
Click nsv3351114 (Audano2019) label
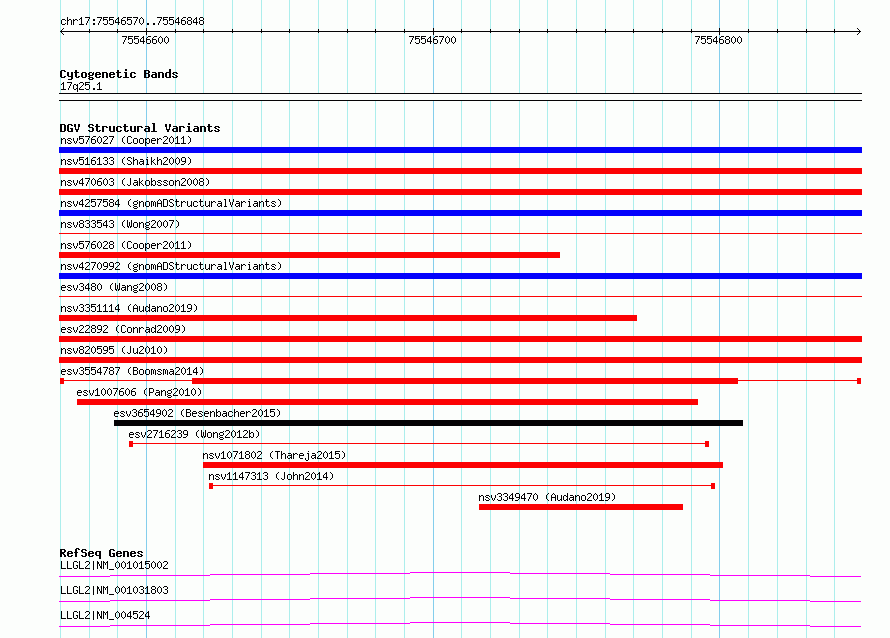tap(129, 308)
